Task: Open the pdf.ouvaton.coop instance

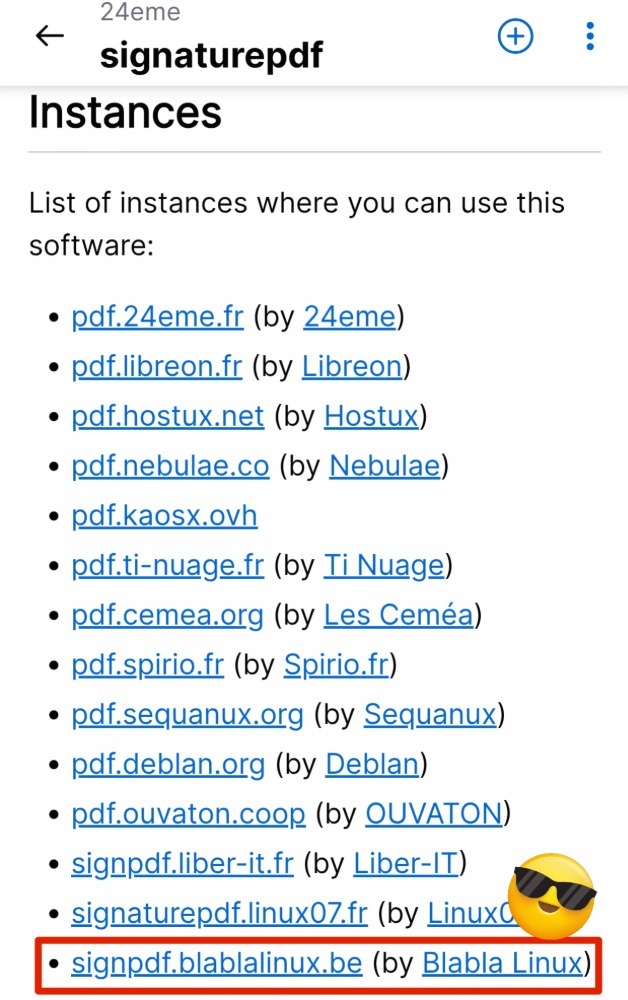Action: [x=188, y=814]
